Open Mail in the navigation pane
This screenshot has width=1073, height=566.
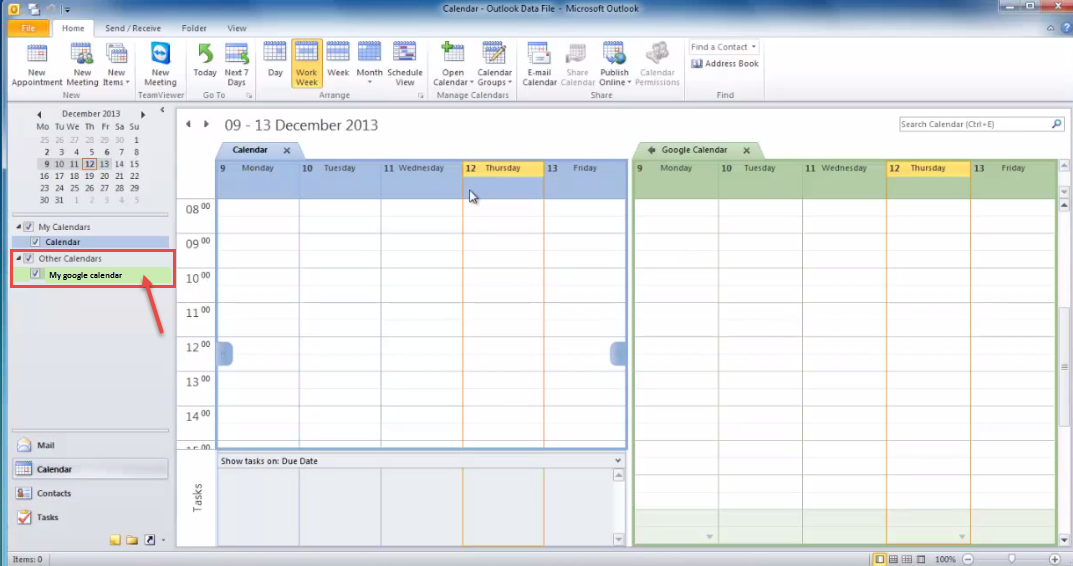tap(90, 445)
